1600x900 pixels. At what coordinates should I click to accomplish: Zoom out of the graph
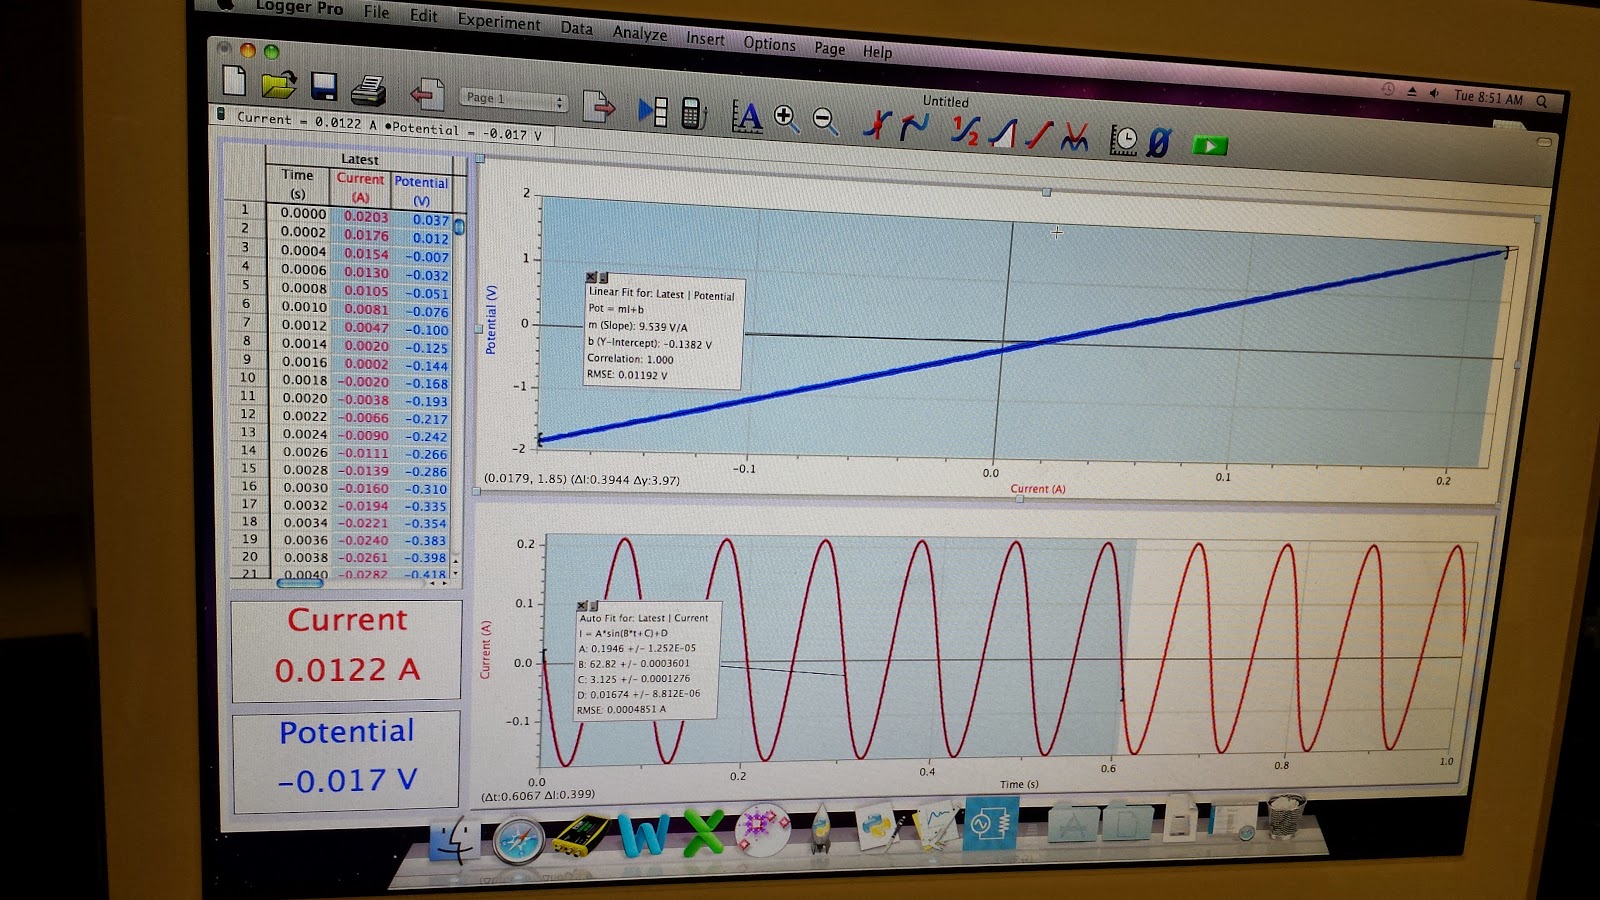pyautogui.click(x=824, y=121)
